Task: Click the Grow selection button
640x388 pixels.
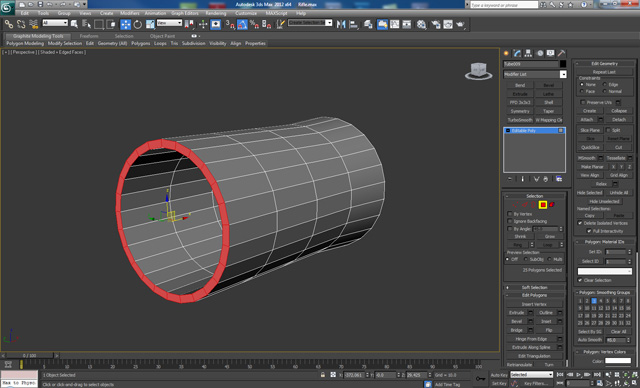Action: (550, 237)
